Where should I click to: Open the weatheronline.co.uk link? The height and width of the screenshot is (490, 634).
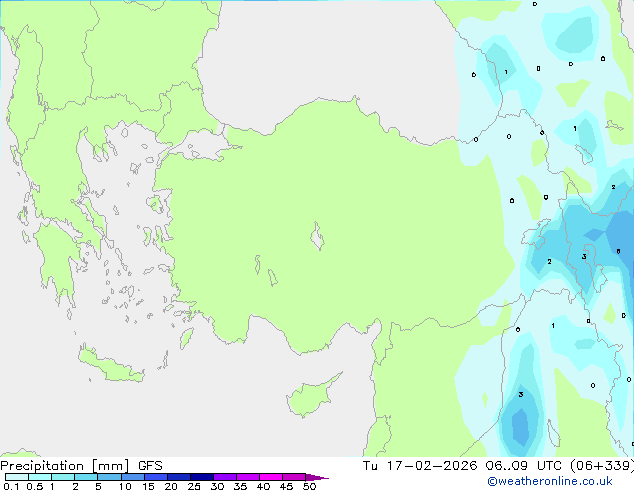[x=549, y=481]
